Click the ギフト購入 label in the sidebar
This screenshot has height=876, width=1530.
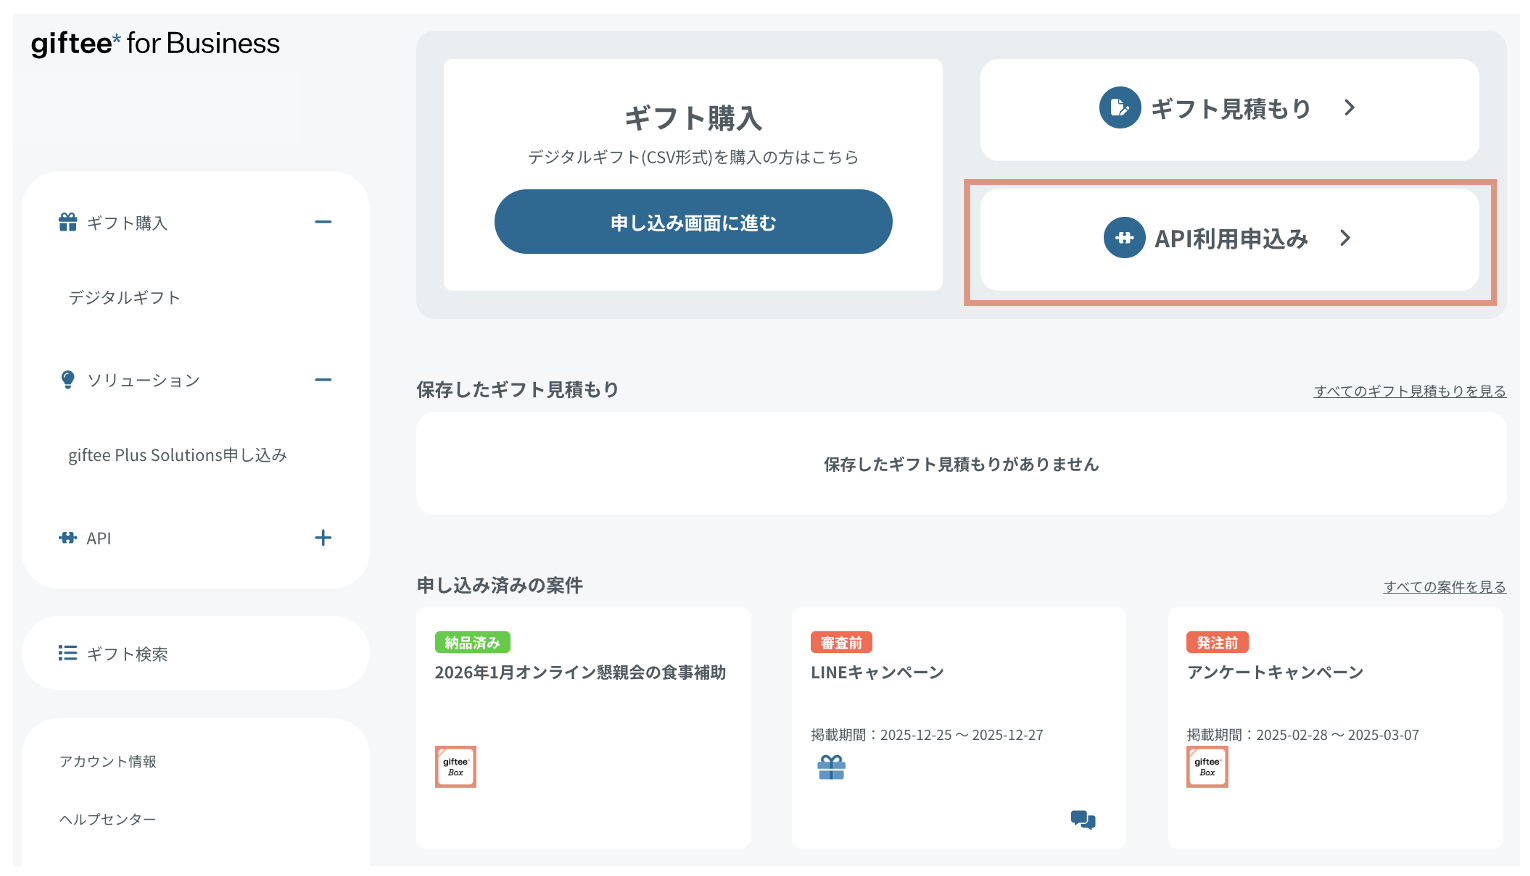click(x=127, y=223)
